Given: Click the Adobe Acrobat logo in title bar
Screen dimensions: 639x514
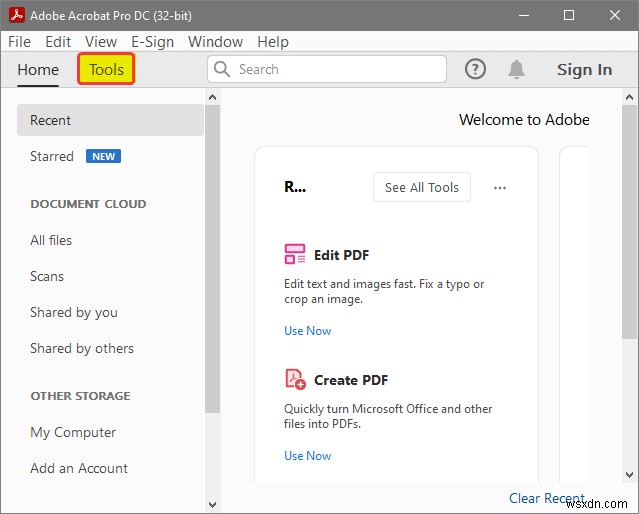Looking at the screenshot, I should pyautogui.click(x=17, y=15).
